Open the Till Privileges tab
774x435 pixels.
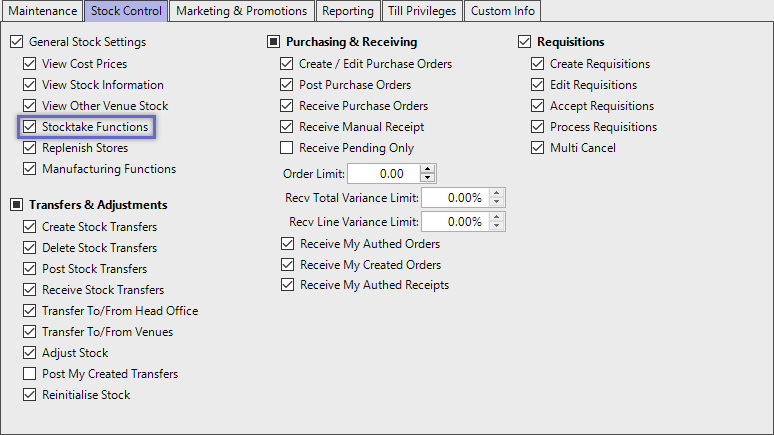pos(423,11)
